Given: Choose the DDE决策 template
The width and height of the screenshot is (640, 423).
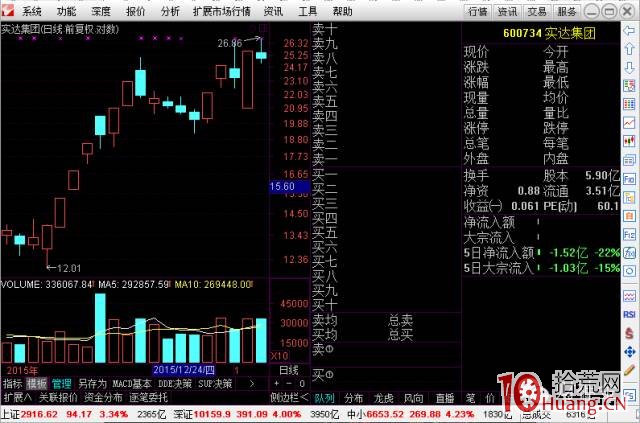Looking at the screenshot, I should (x=175, y=384).
